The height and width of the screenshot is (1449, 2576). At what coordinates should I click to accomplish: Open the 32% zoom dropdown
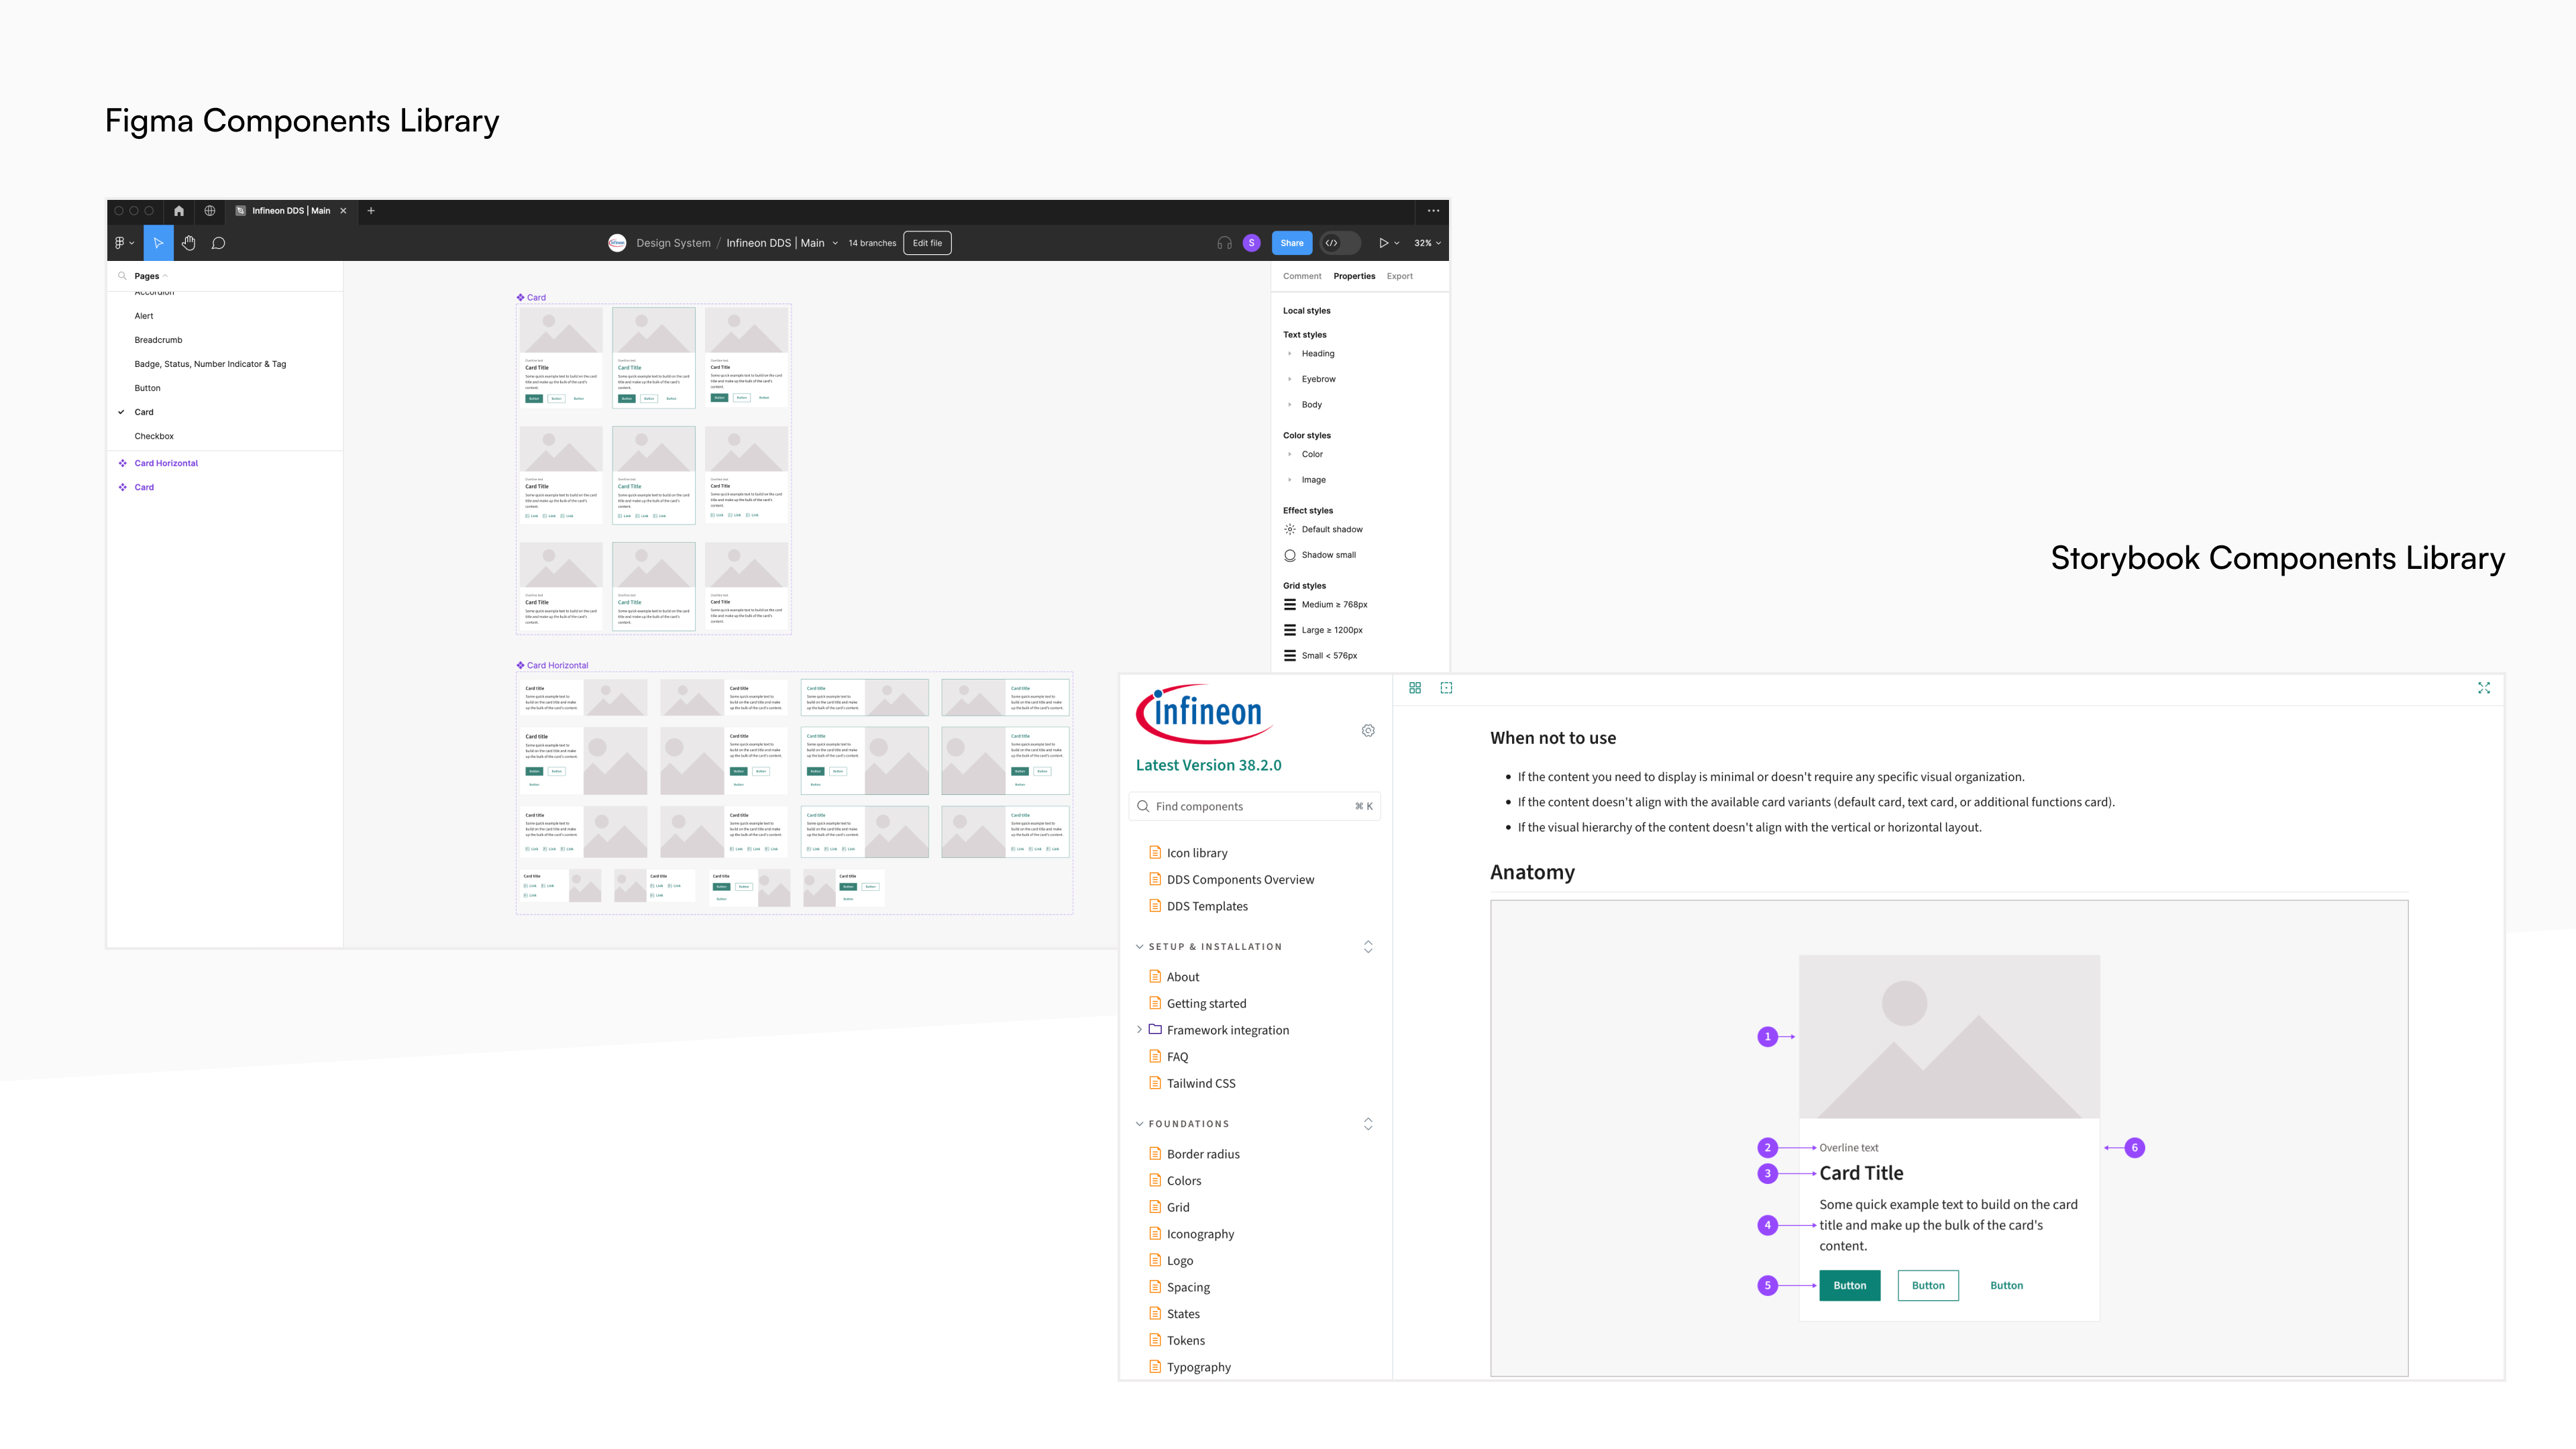[x=1427, y=243]
